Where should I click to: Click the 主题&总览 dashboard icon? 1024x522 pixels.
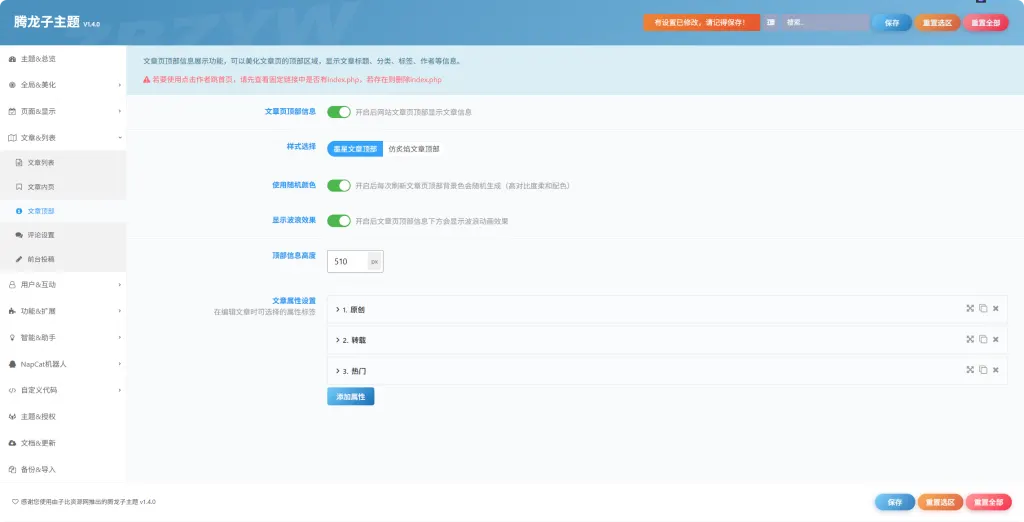tap(12, 59)
